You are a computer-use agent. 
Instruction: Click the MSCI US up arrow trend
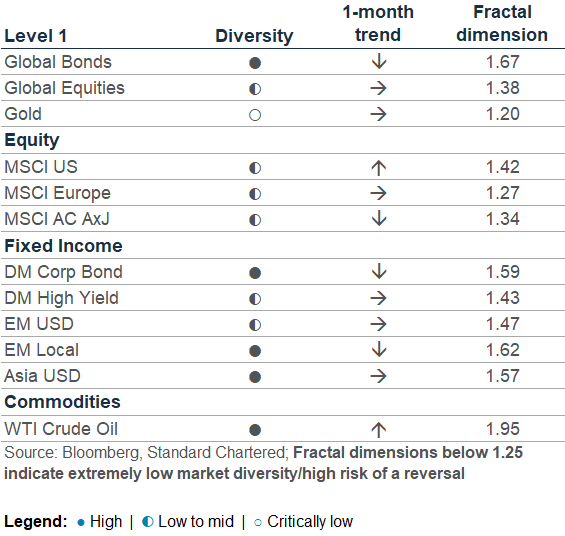tap(378, 168)
